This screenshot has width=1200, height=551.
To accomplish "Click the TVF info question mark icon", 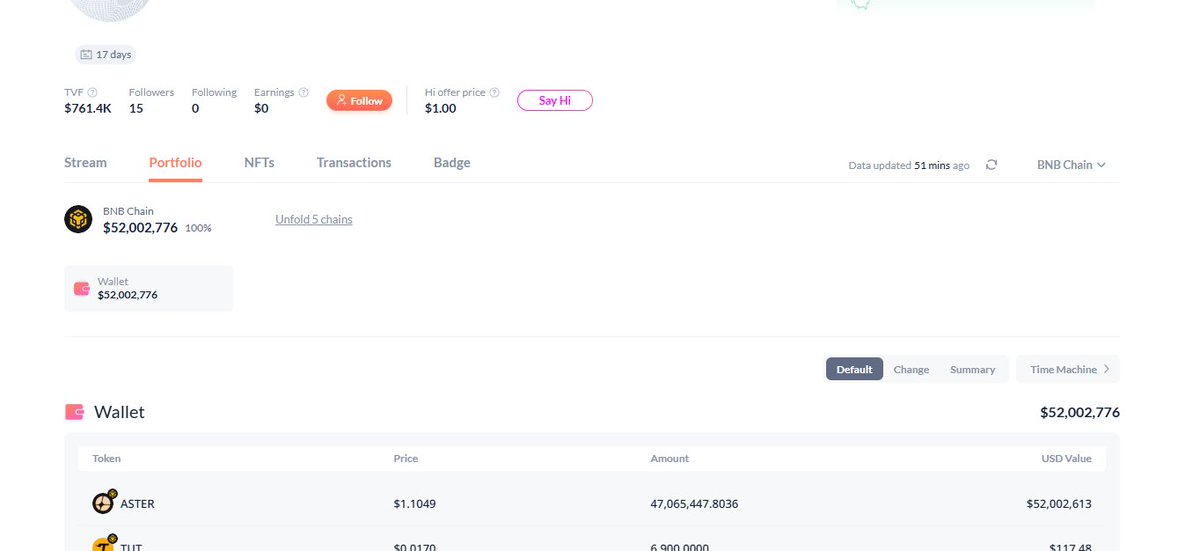I will [92, 92].
